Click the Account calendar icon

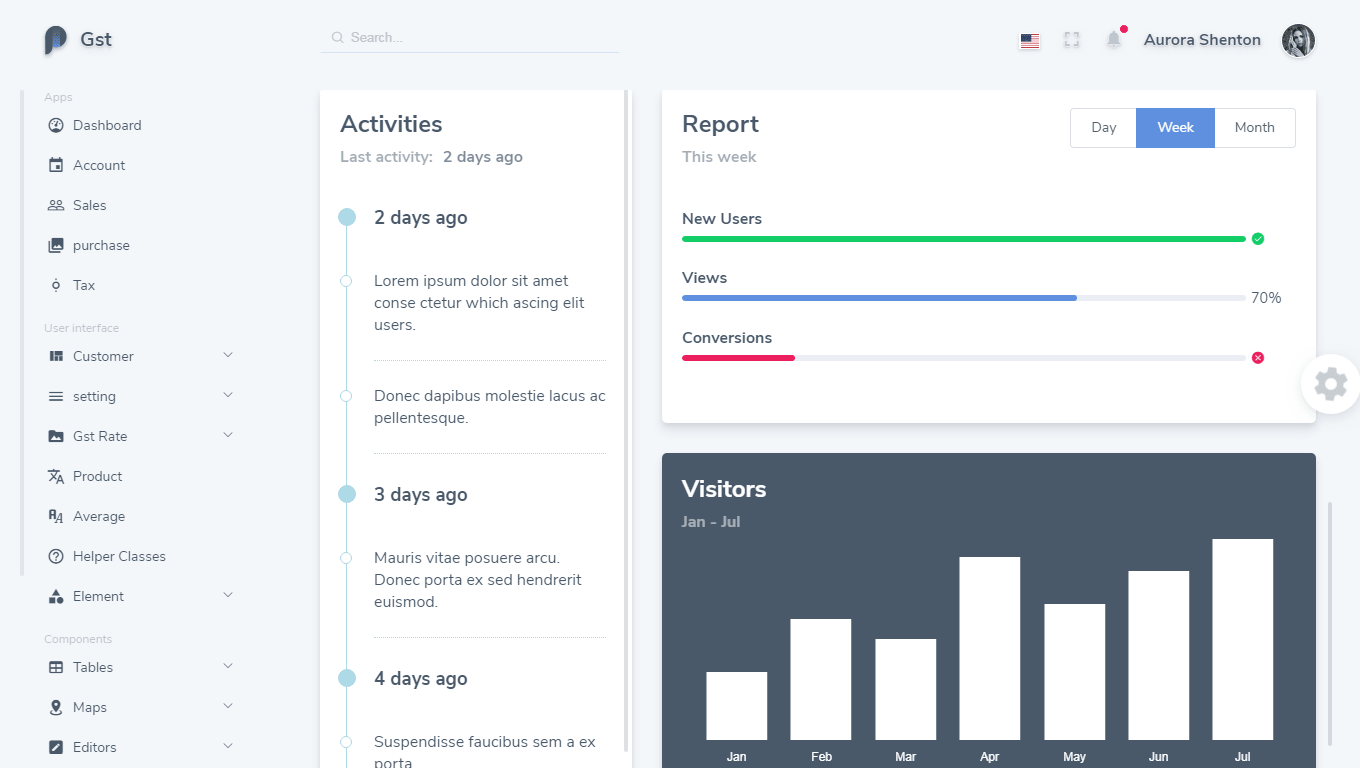point(56,165)
